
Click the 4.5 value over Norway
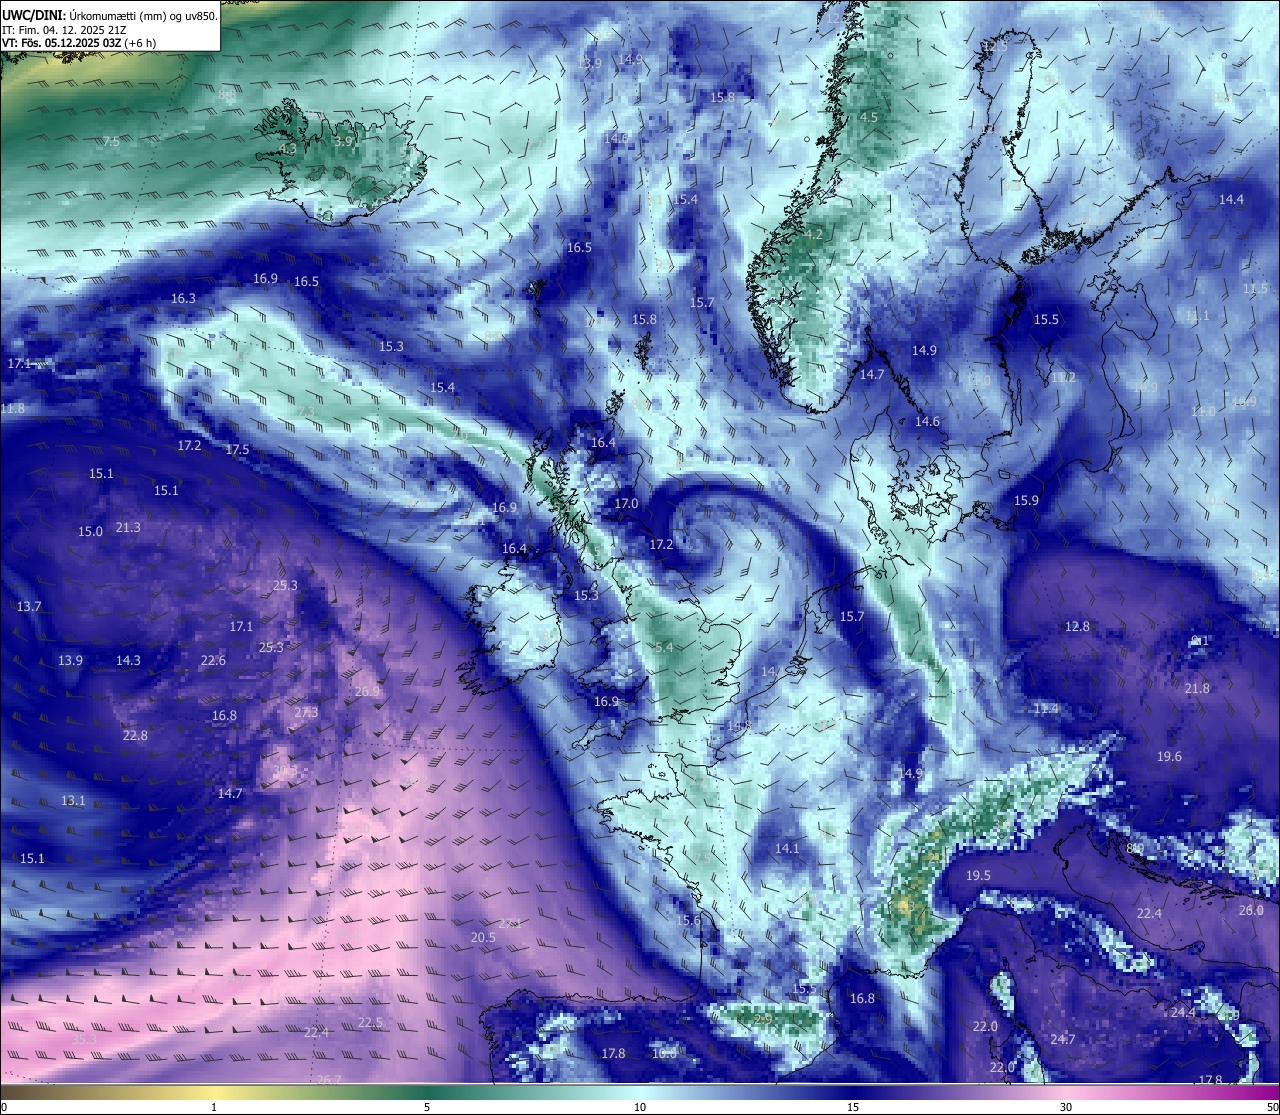[x=869, y=117]
